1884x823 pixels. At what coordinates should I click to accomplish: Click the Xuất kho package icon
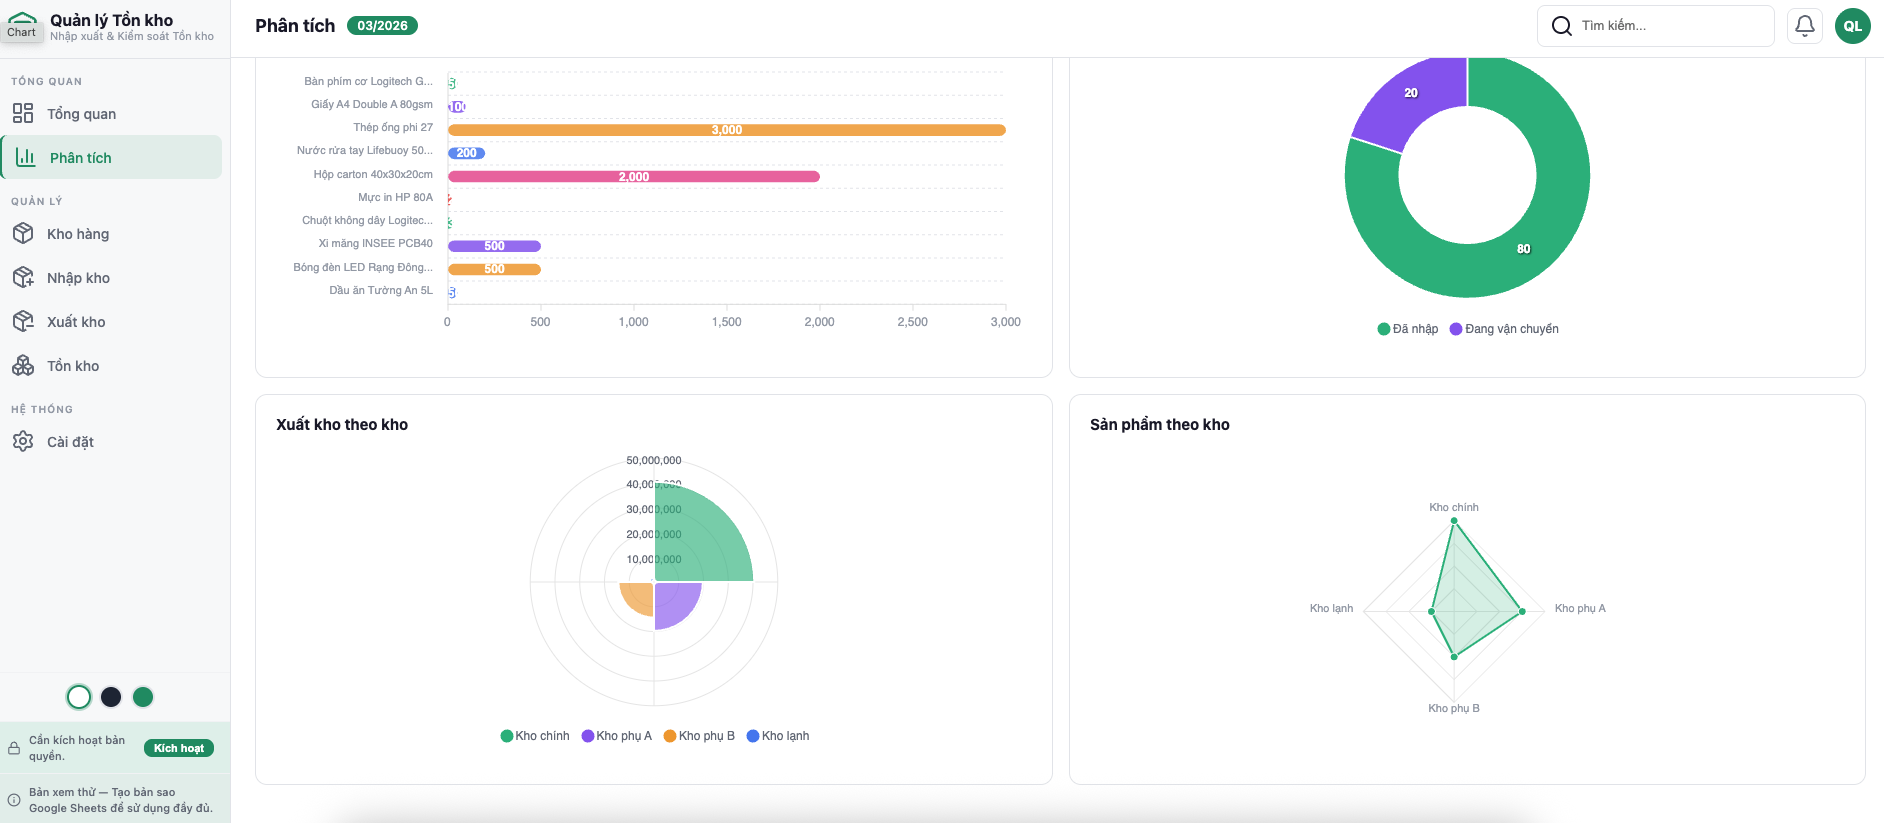click(x=23, y=322)
